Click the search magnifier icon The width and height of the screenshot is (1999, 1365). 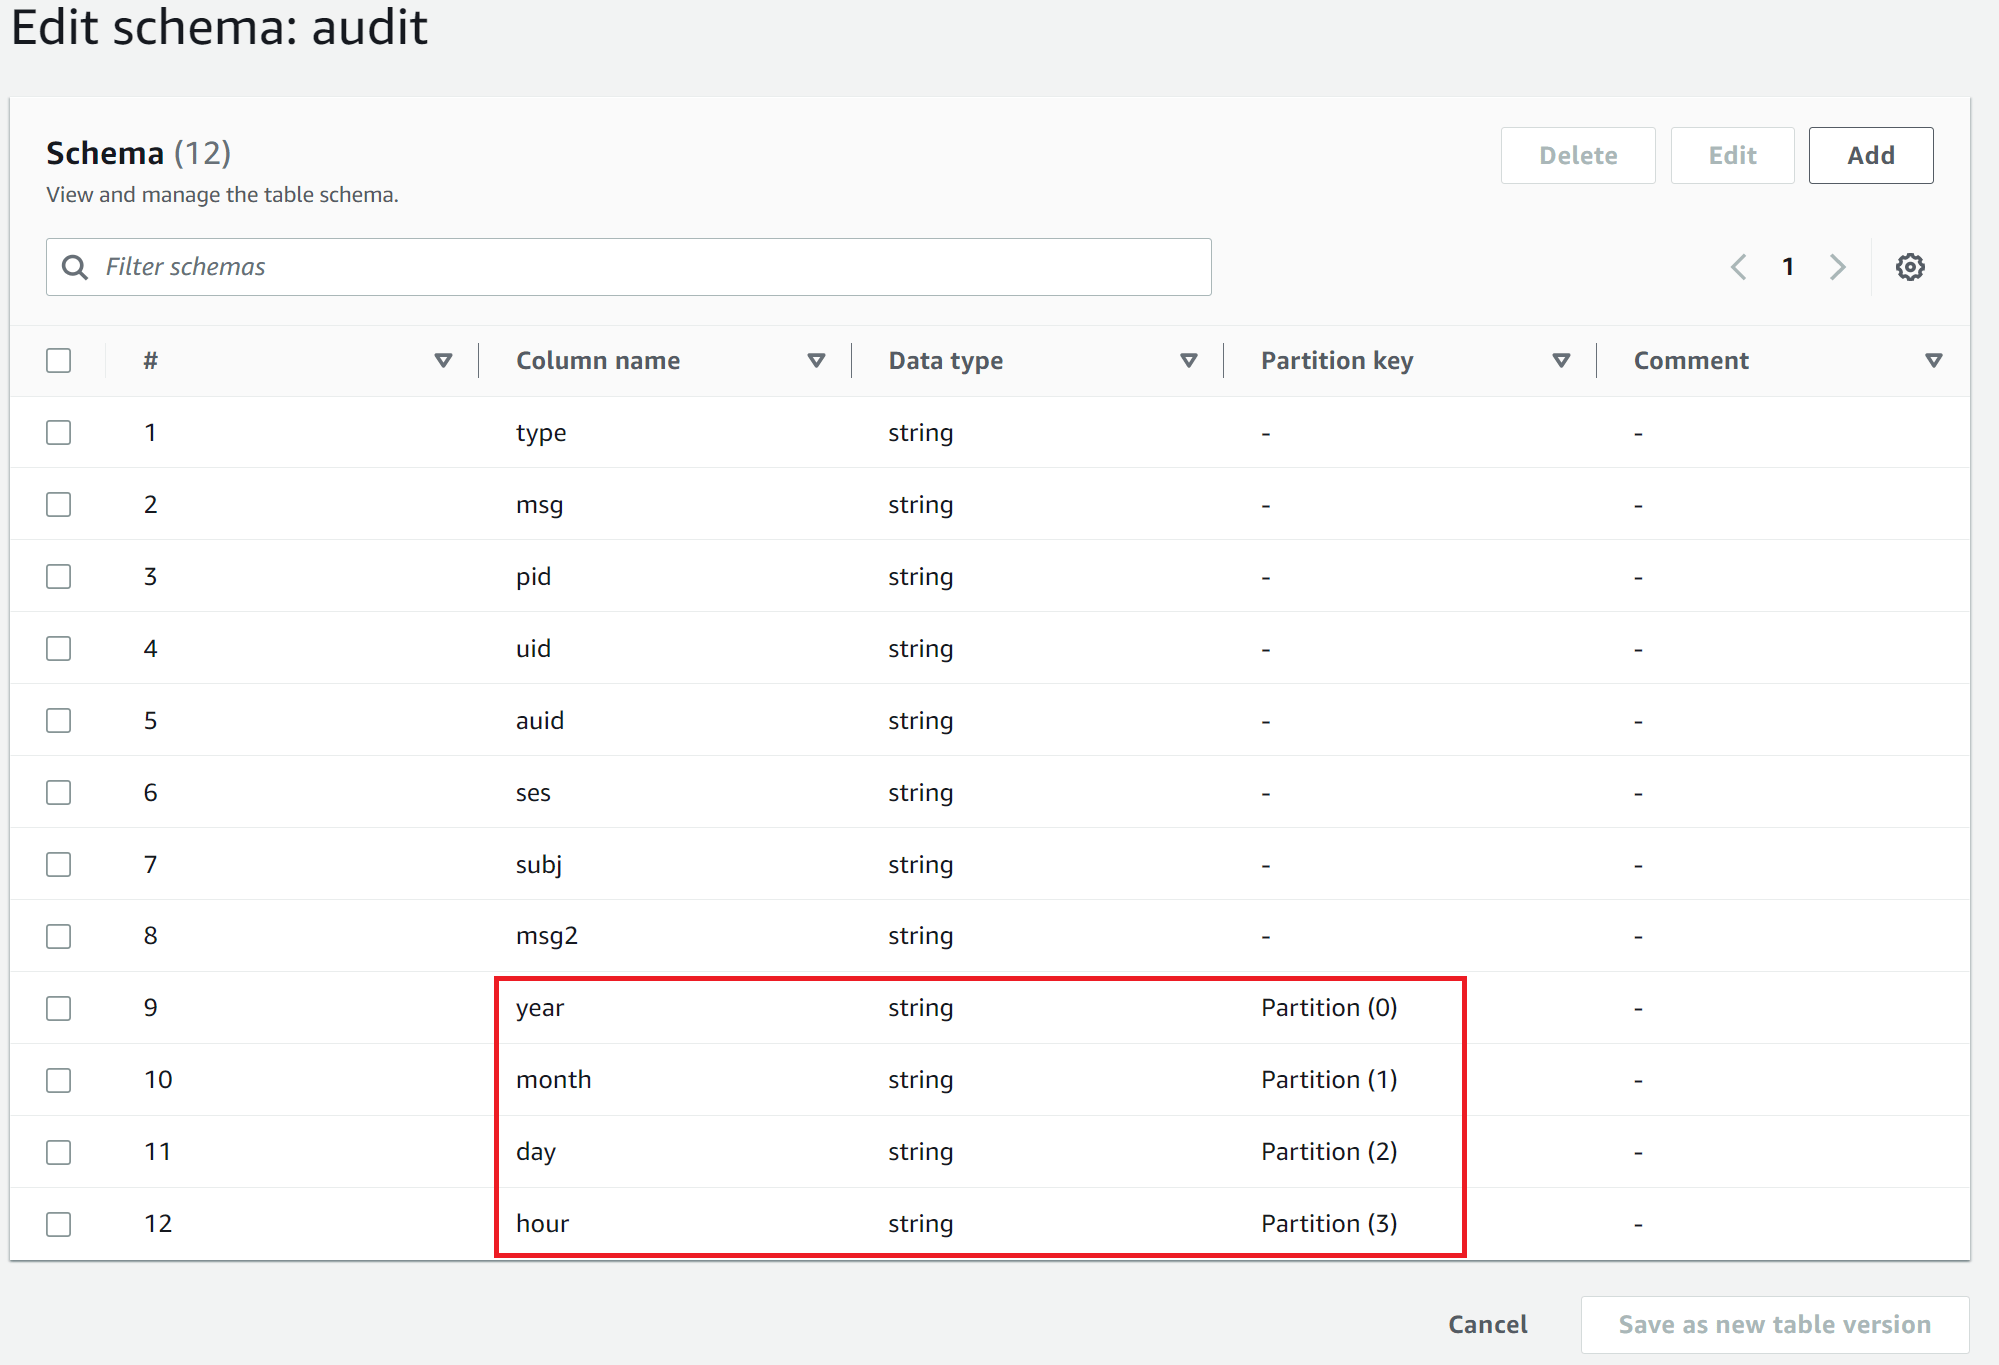tap(74, 267)
